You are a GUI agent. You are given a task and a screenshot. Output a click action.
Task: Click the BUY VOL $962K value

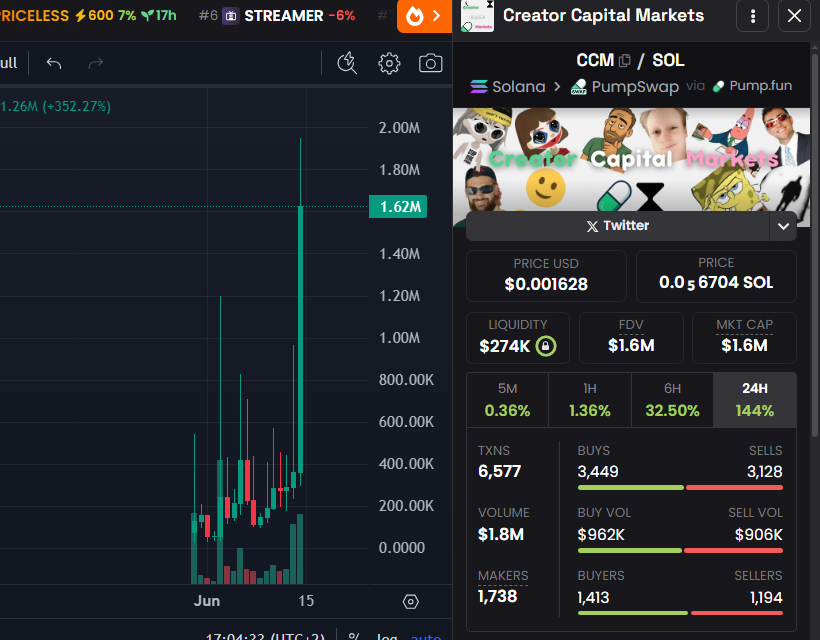(601, 534)
